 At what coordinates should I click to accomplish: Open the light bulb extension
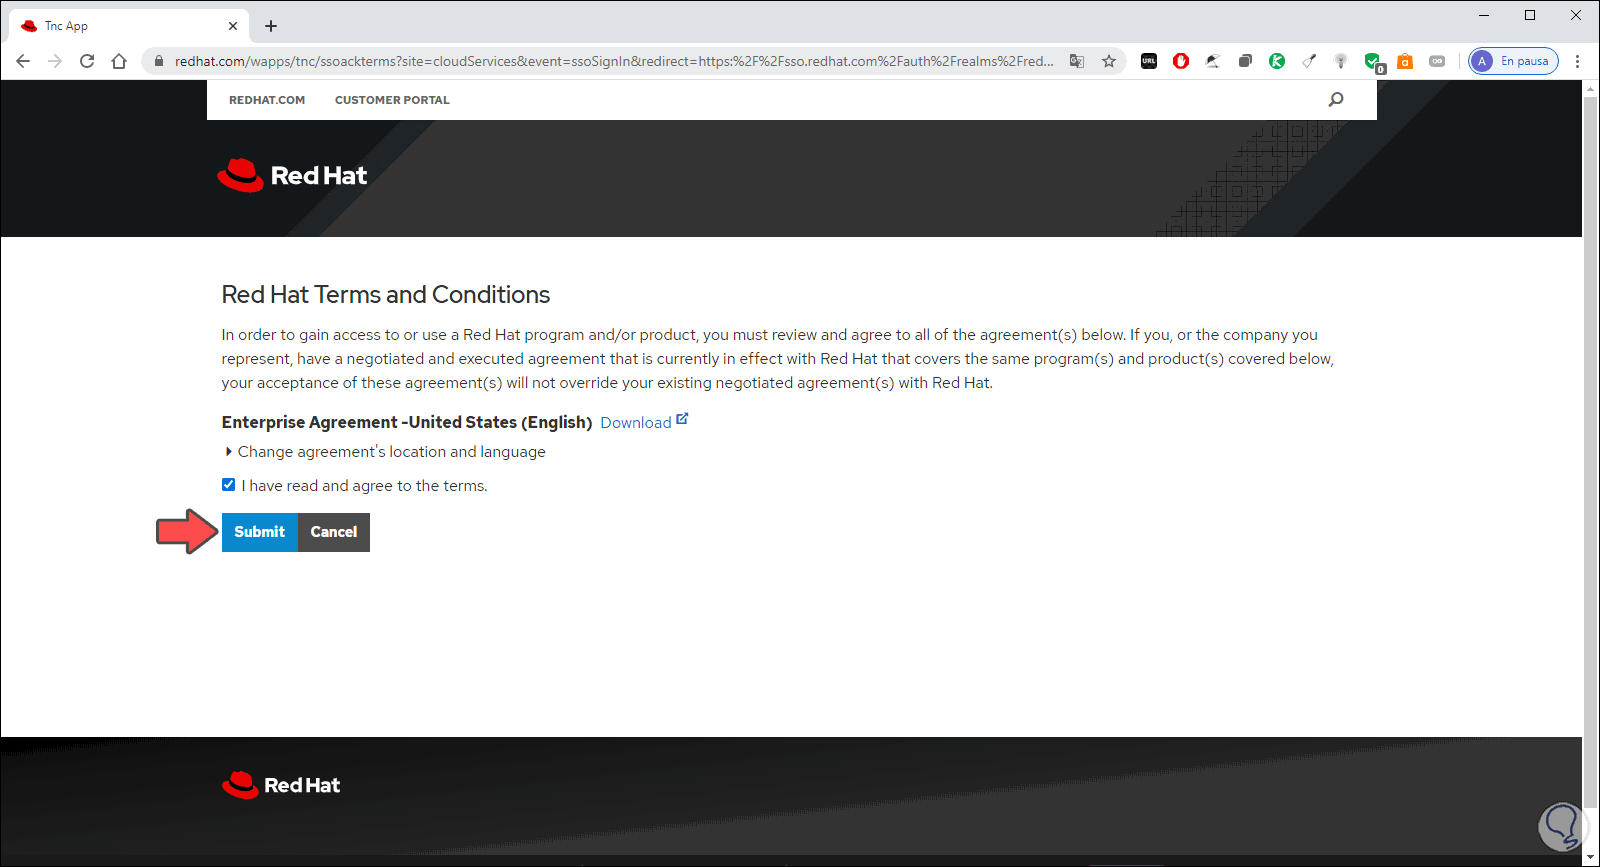[1341, 61]
